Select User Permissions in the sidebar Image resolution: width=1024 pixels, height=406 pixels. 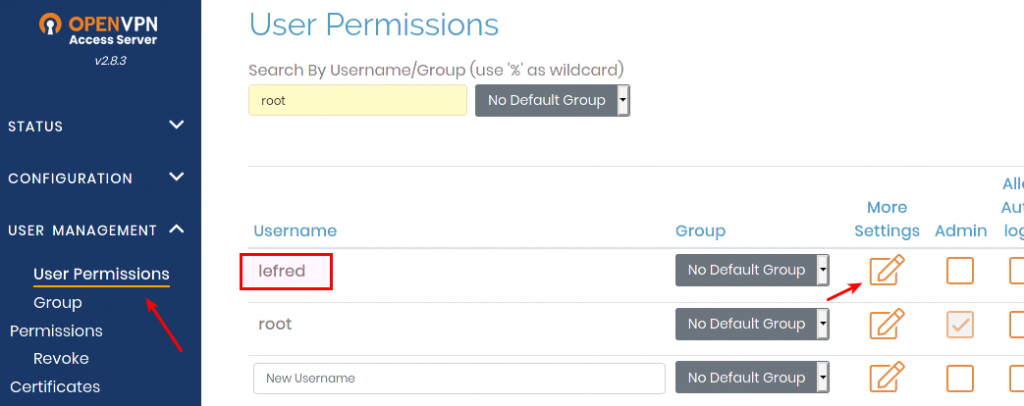101,274
